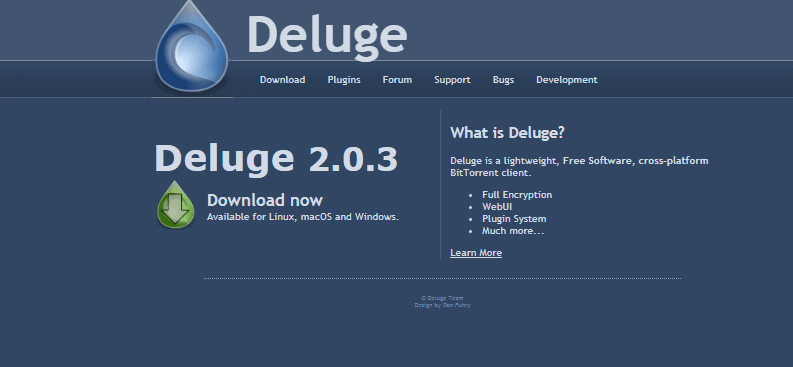Open the Download nav item

tap(282, 80)
